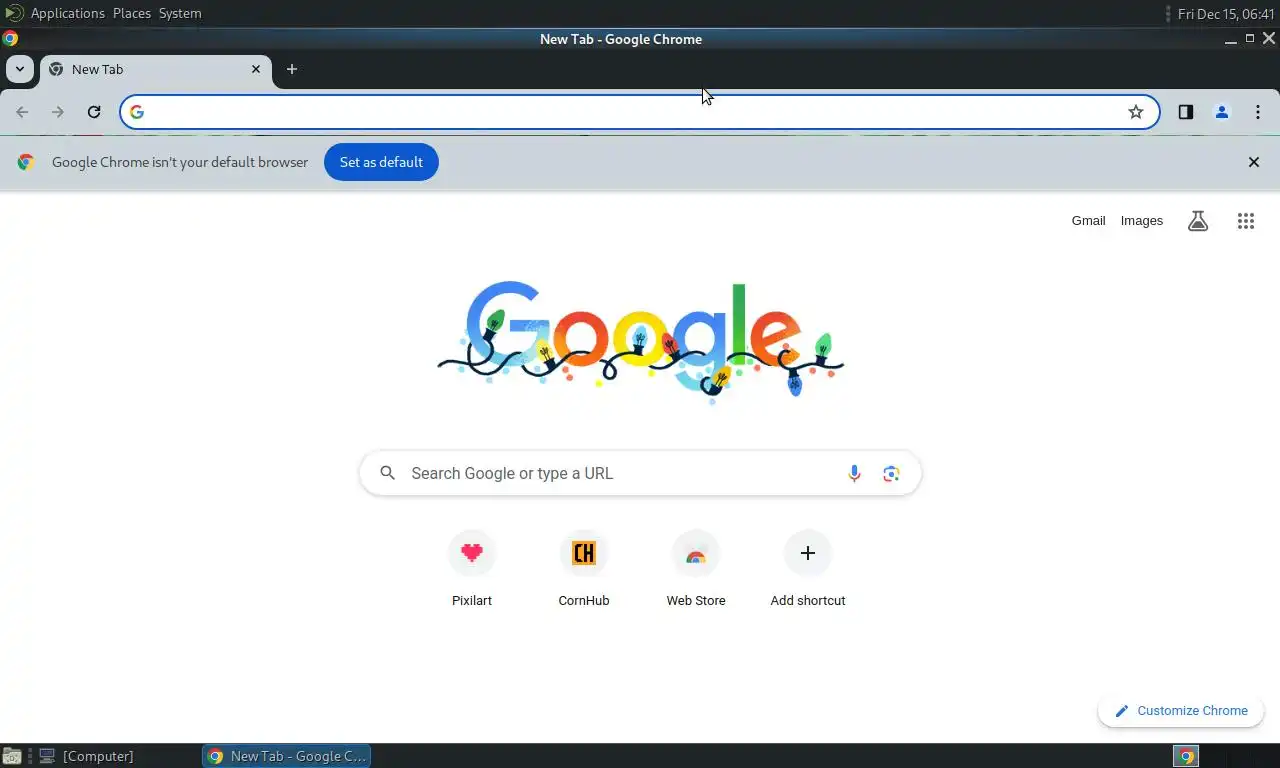Viewport: 1280px width, 768px height.
Task: Open the Chrome profile icon
Action: pyautogui.click(x=1222, y=112)
